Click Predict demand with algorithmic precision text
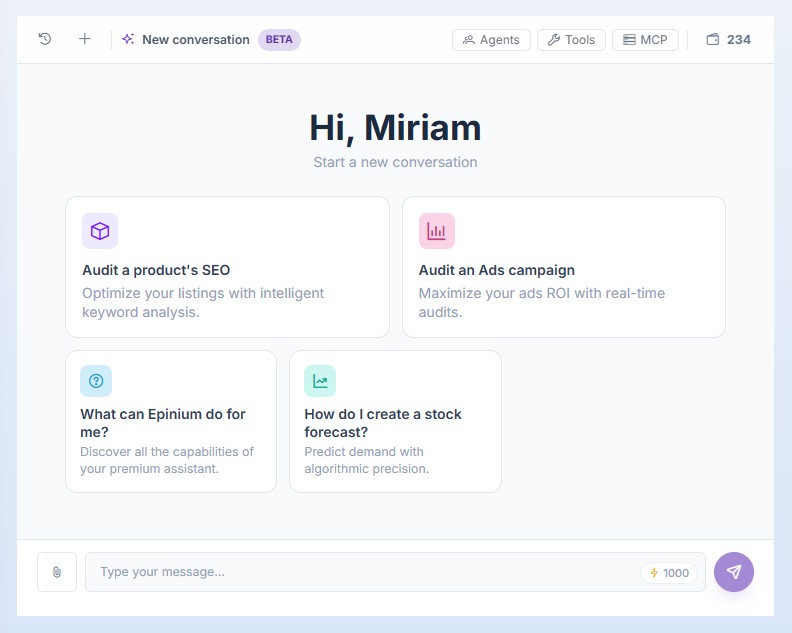The image size is (792, 633). pyautogui.click(x=367, y=460)
